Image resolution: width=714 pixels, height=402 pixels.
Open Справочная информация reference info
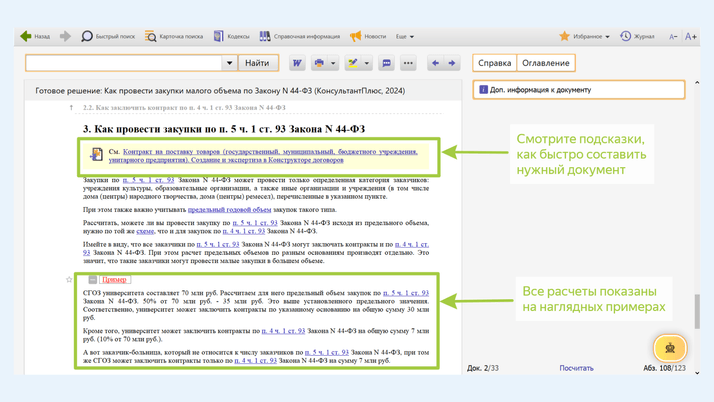pyautogui.click(x=299, y=36)
